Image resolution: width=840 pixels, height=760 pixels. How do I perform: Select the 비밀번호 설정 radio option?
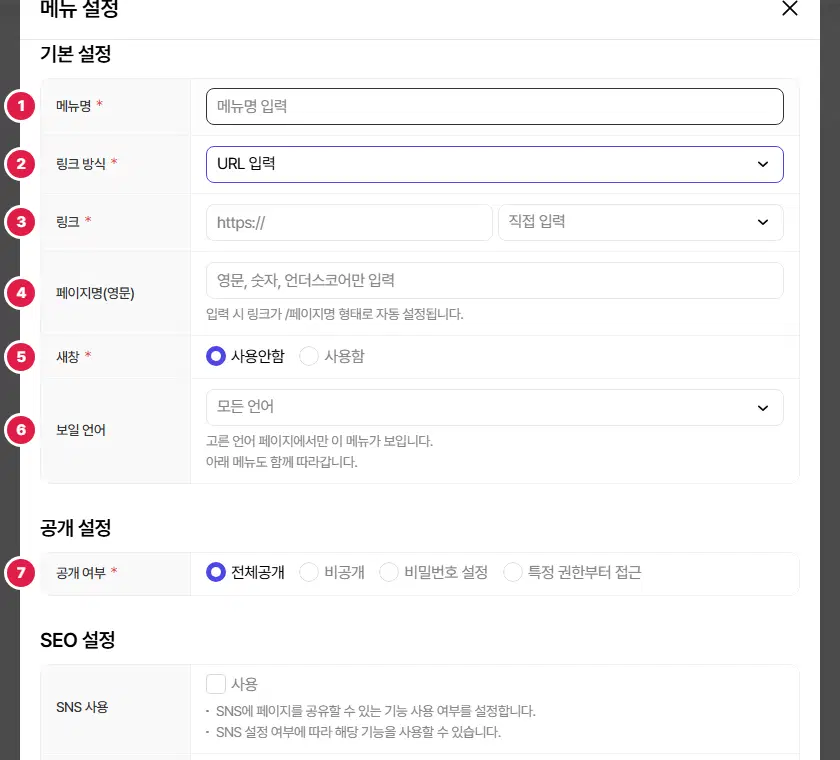point(389,572)
